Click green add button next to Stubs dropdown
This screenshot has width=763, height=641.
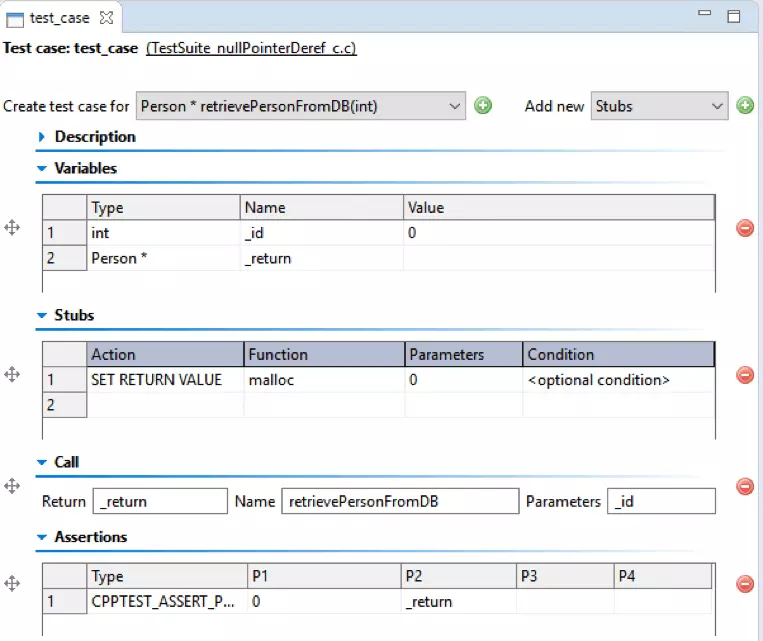coord(745,106)
